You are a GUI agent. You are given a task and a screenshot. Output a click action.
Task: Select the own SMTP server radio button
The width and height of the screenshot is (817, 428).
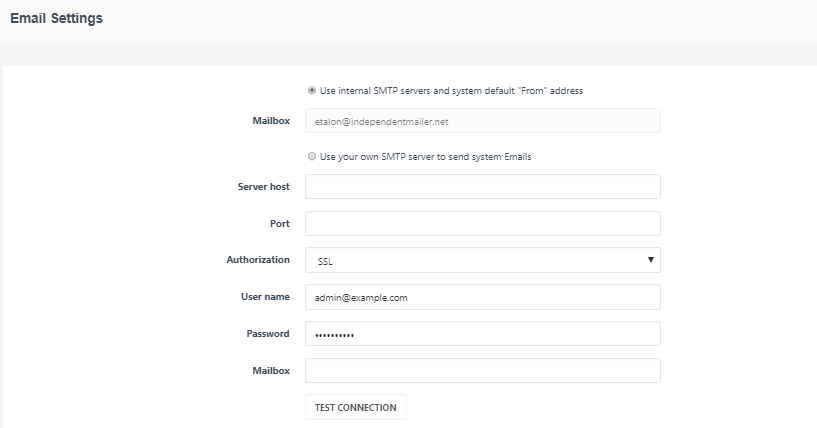coord(312,156)
